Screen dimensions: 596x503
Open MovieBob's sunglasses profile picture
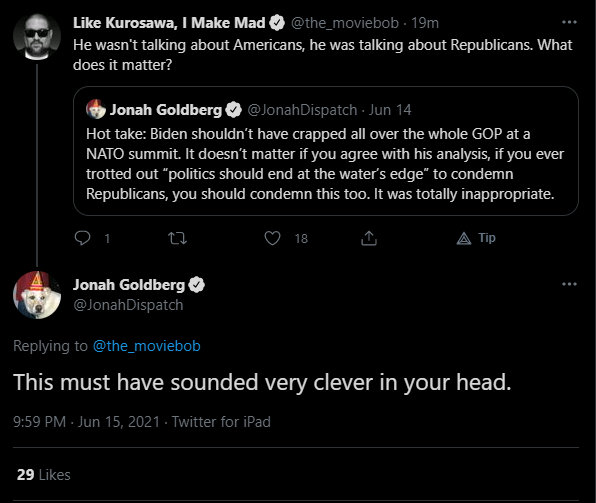[37, 37]
